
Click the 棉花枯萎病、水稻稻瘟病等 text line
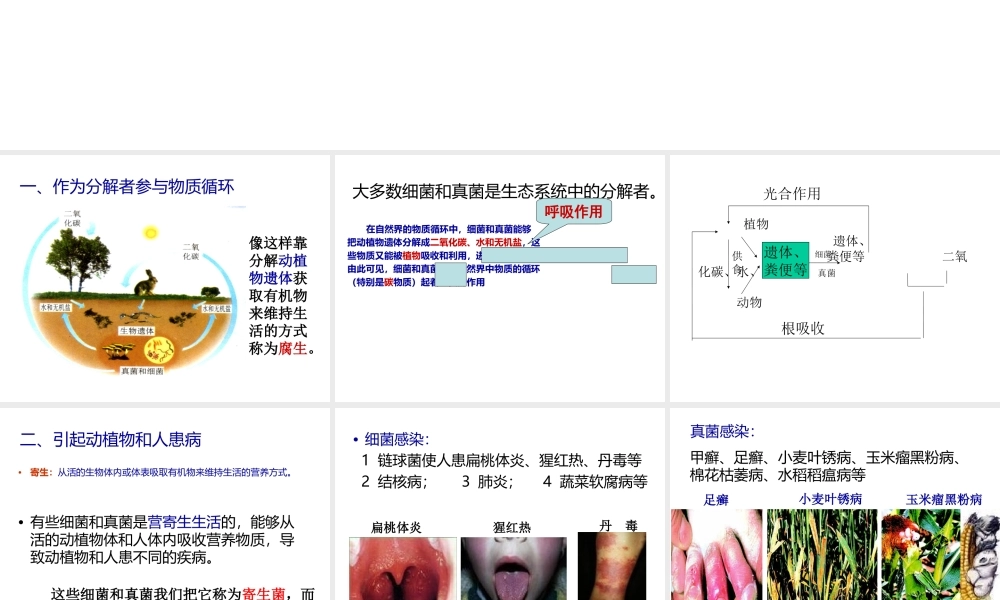click(x=777, y=475)
